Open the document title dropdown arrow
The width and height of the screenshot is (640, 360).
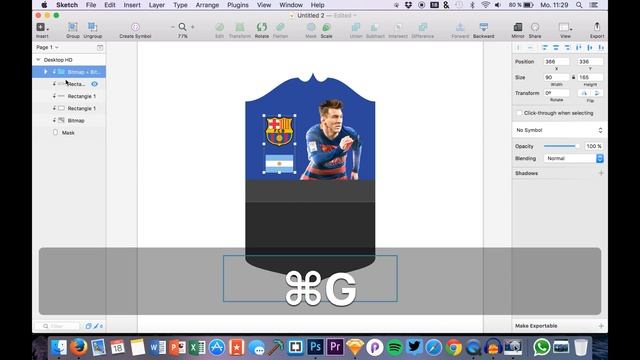click(x=355, y=16)
